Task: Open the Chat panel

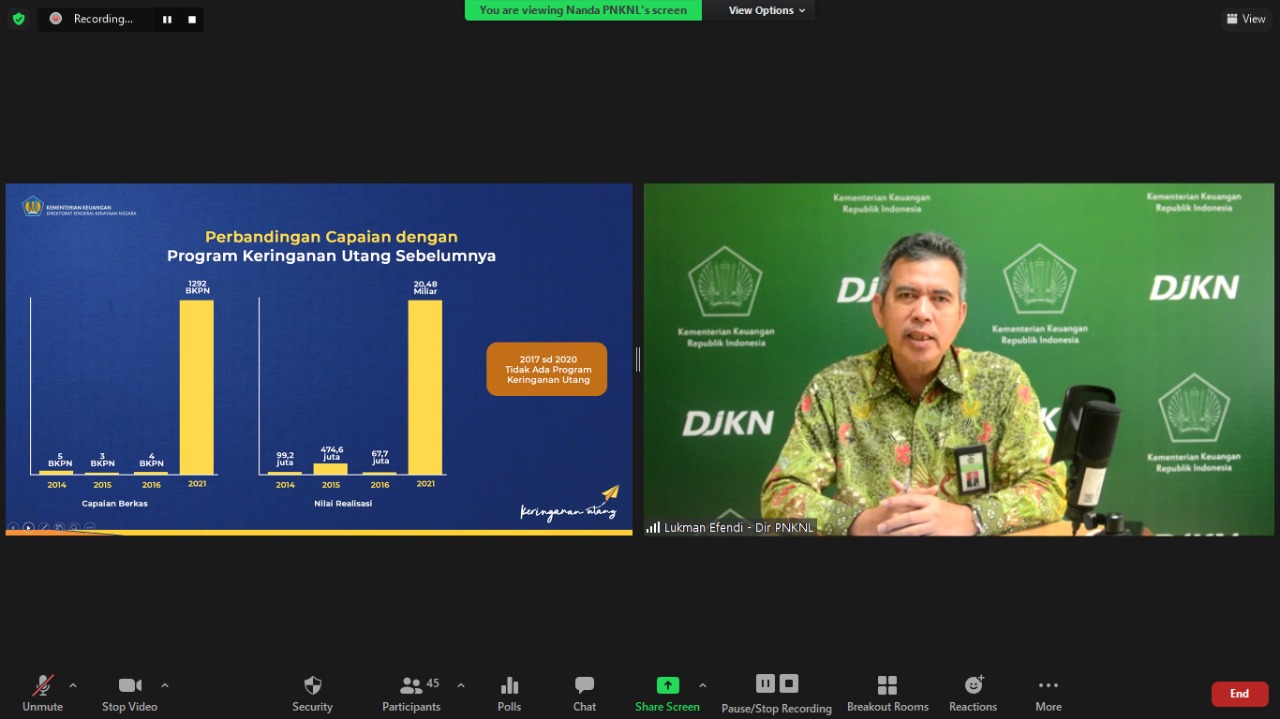Action: click(x=584, y=692)
